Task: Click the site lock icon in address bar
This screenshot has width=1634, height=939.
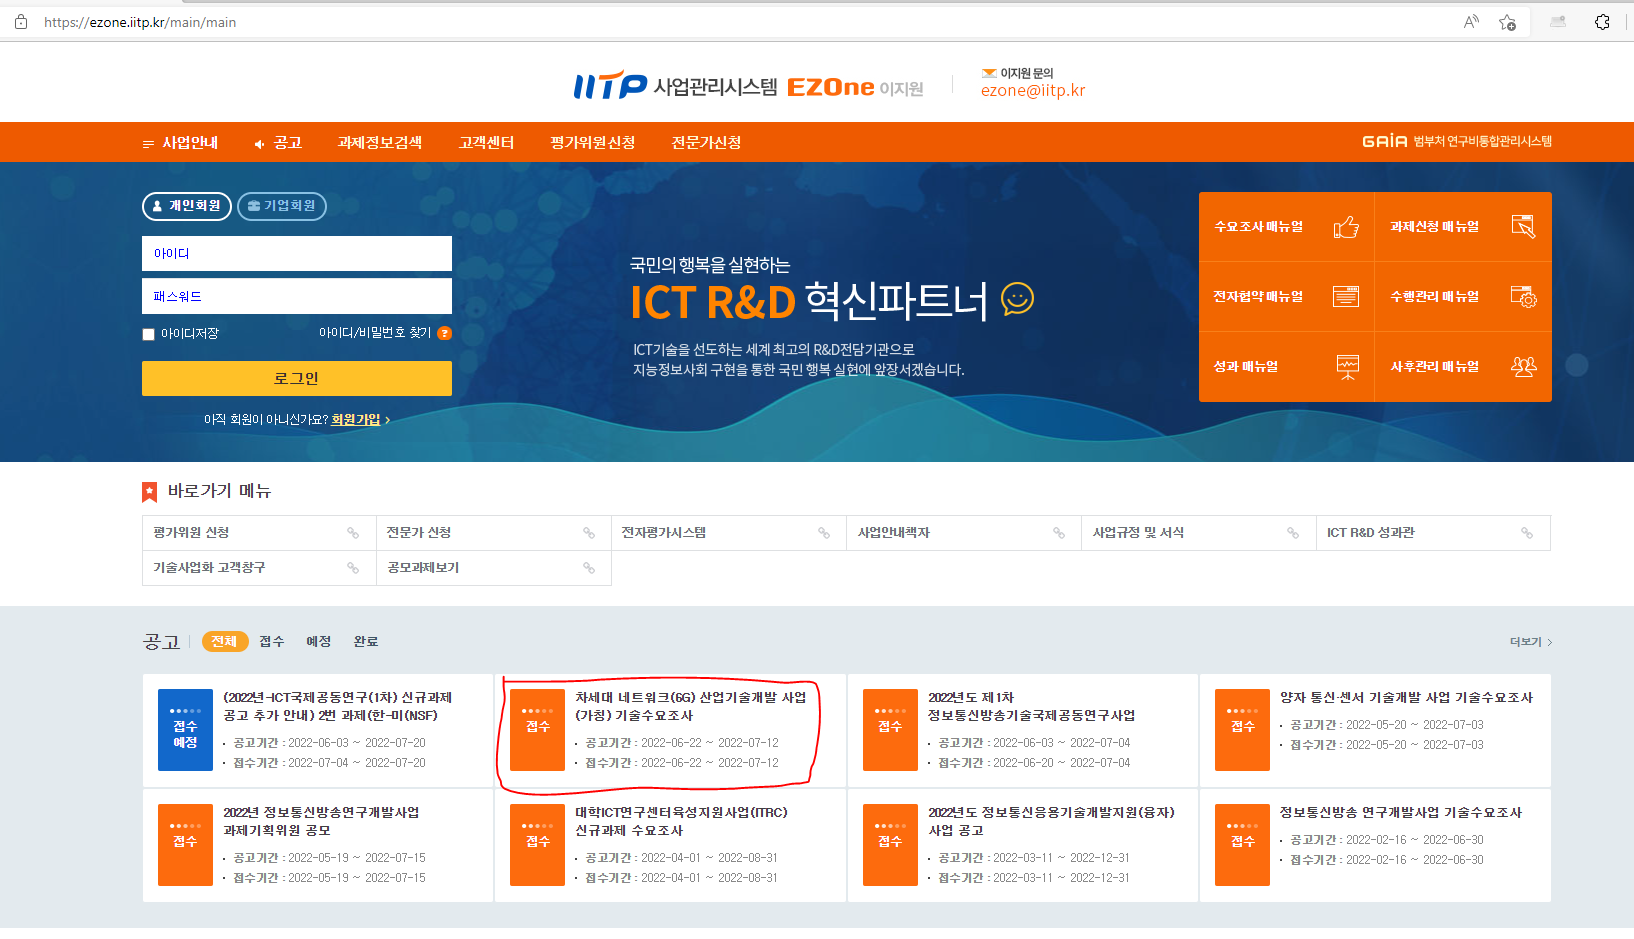Action: 20,22
